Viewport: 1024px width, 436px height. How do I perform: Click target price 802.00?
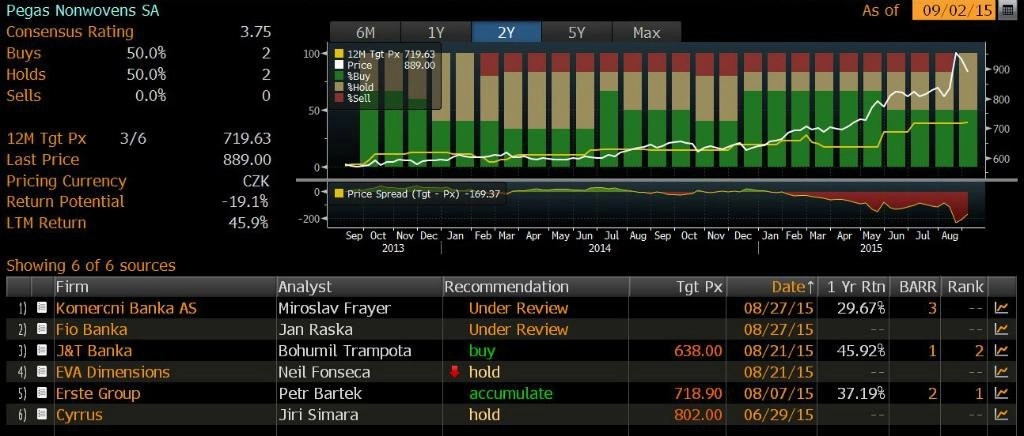699,414
